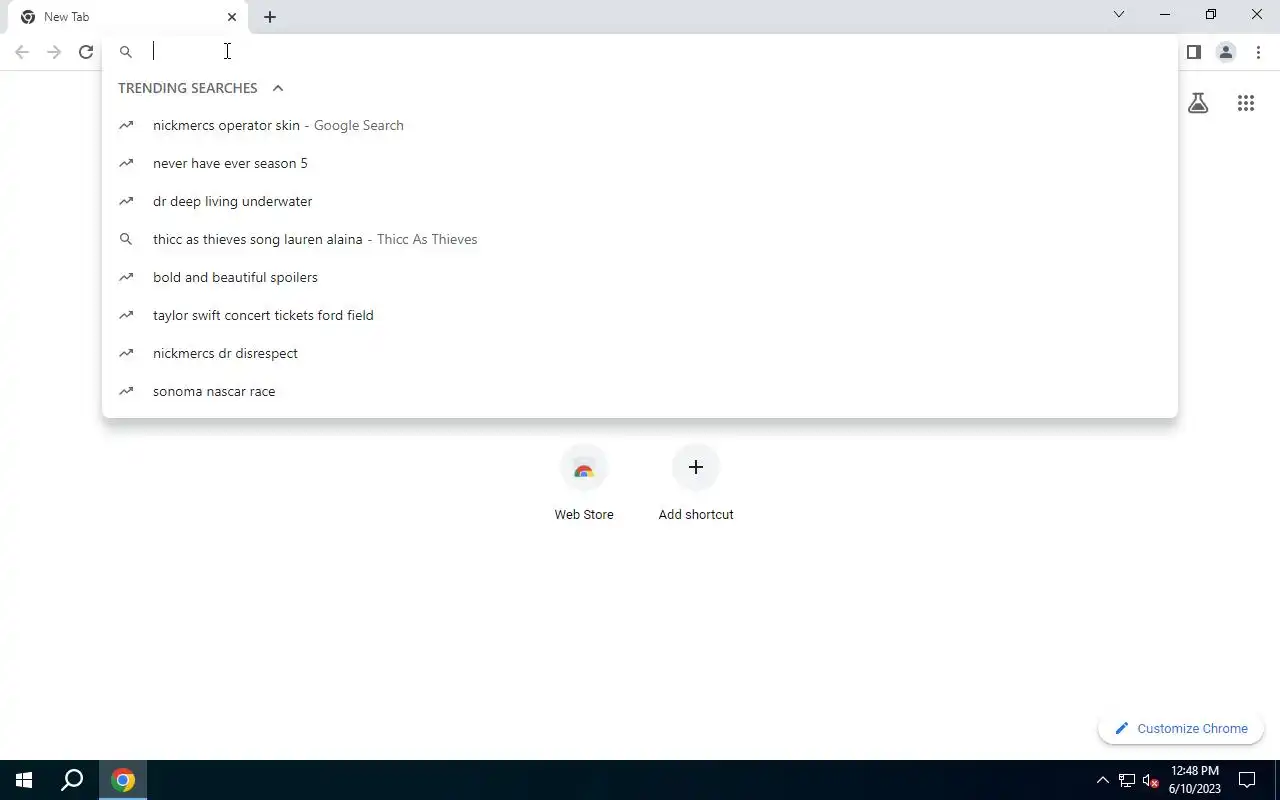The width and height of the screenshot is (1280, 800).
Task: Select suggestion nickmercs dr disrespect
Action: pos(640,353)
